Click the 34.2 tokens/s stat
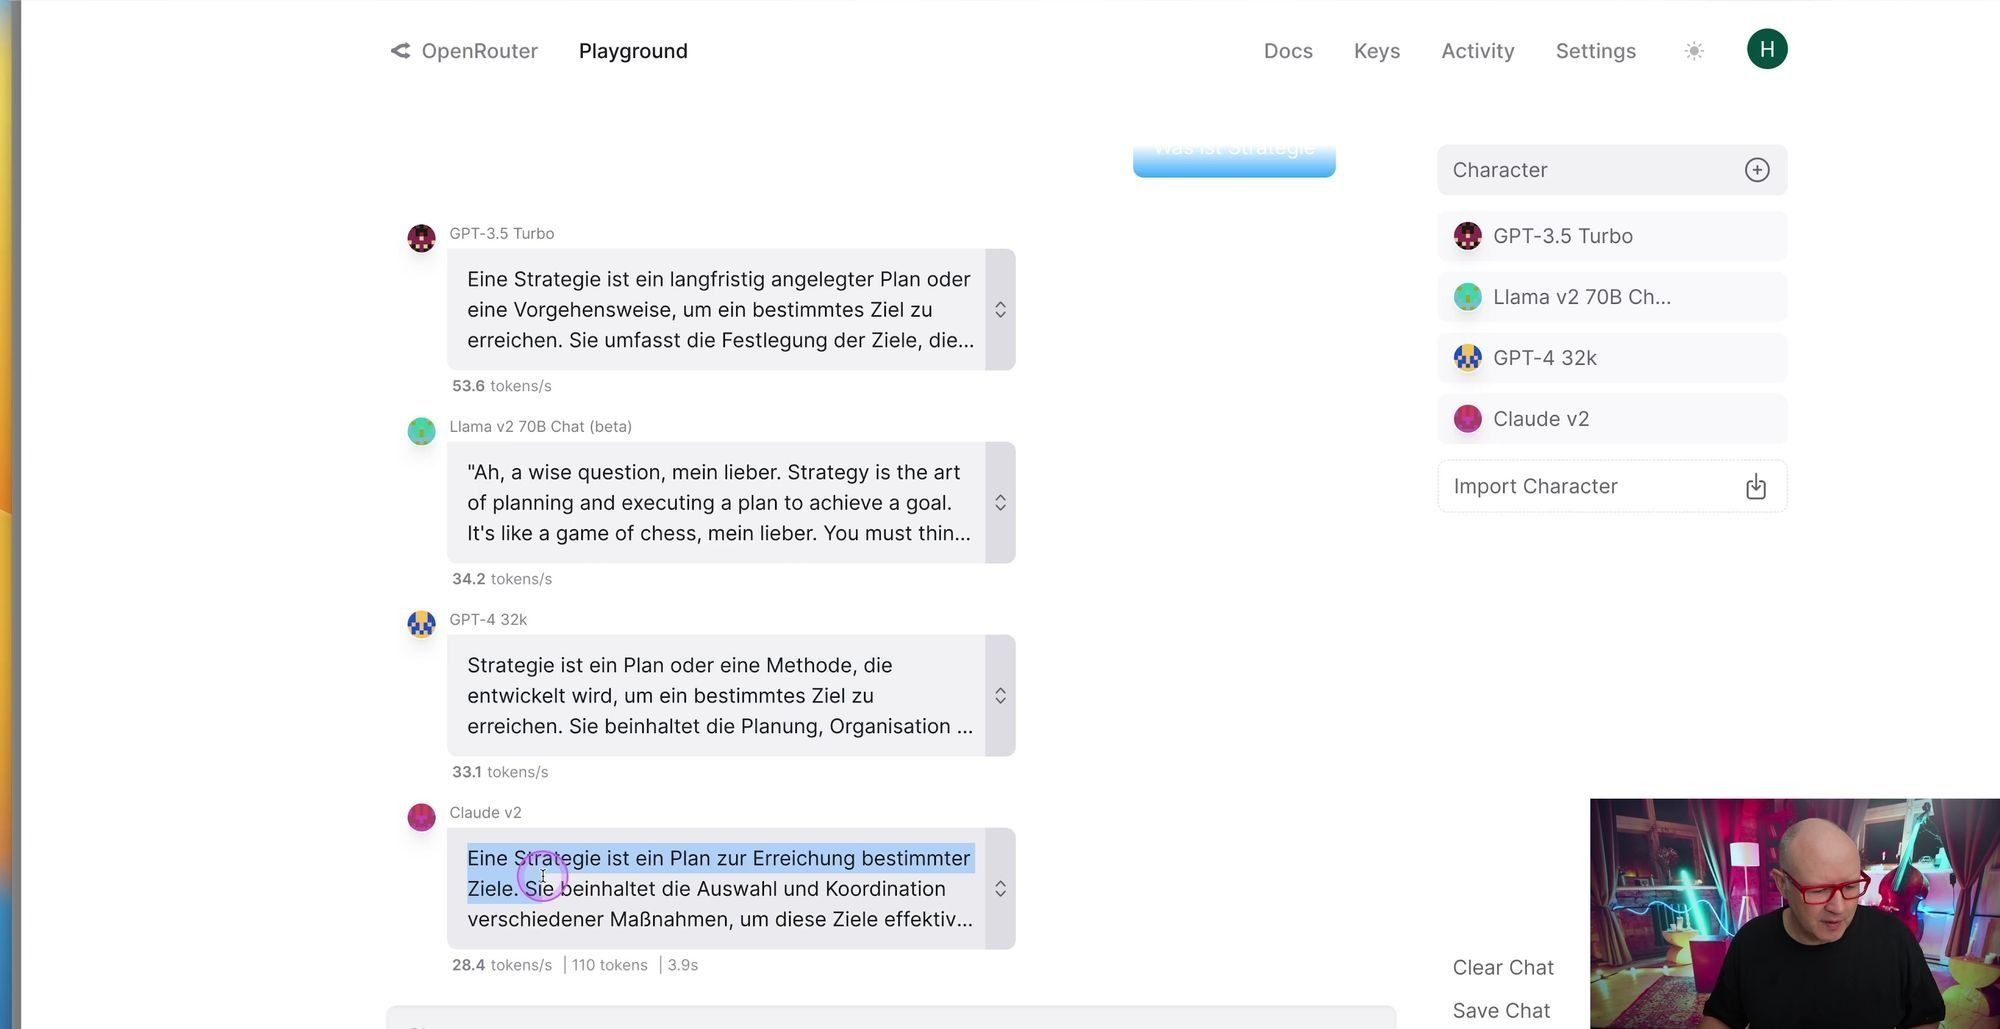2000x1029 pixels. click(x=501, y=579)
